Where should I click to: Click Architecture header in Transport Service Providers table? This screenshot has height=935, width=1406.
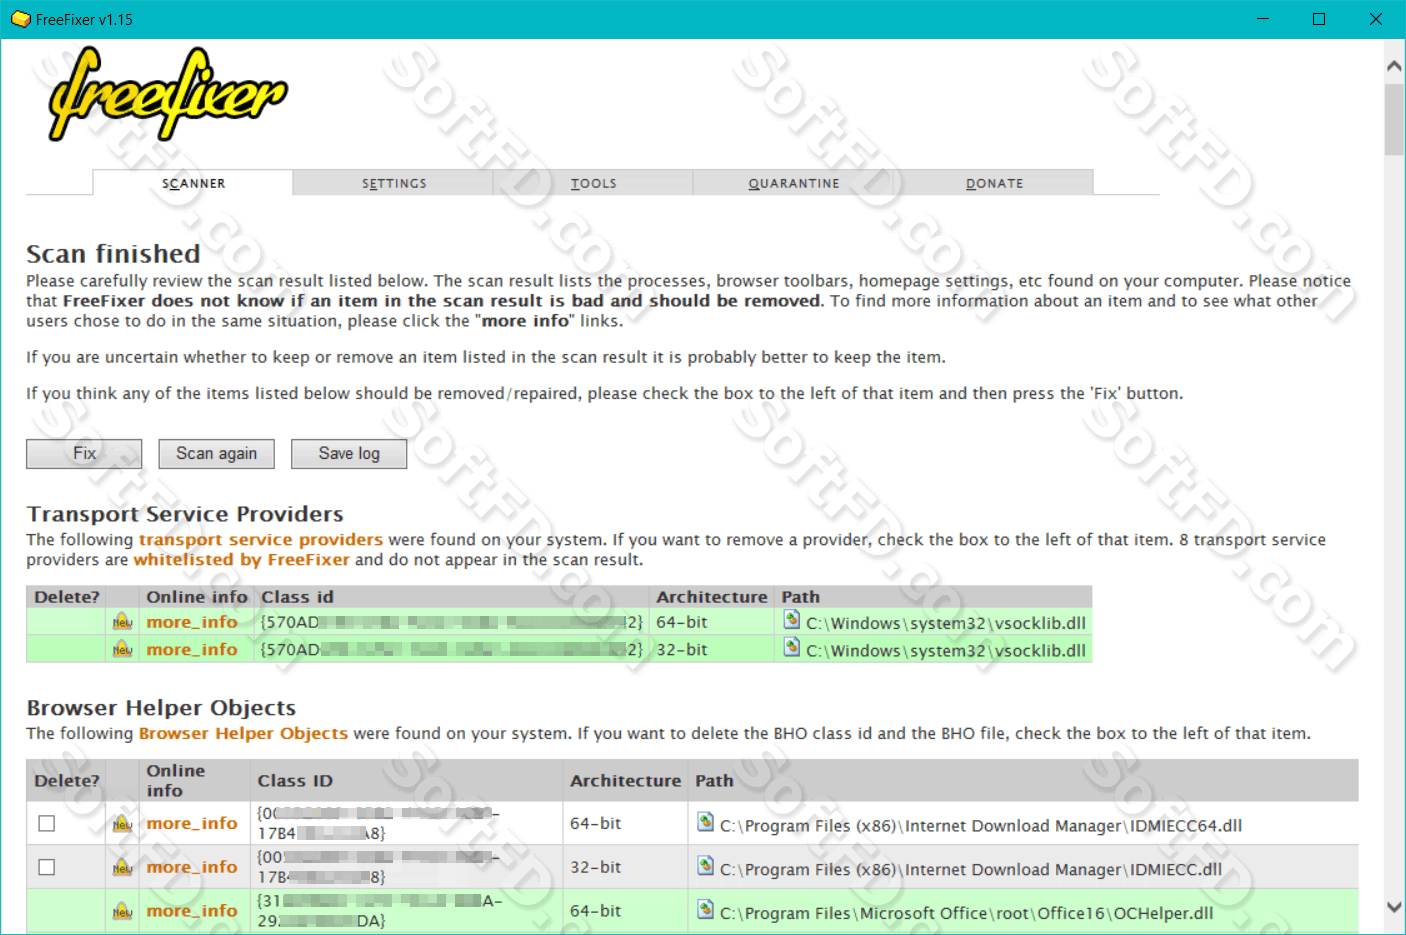click(x=712, y=597)
